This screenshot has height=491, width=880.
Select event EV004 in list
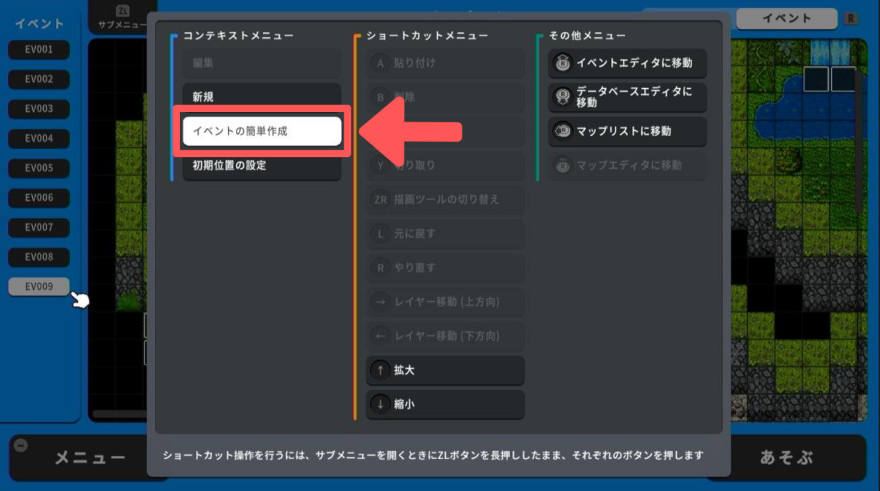tap(39, 139)
